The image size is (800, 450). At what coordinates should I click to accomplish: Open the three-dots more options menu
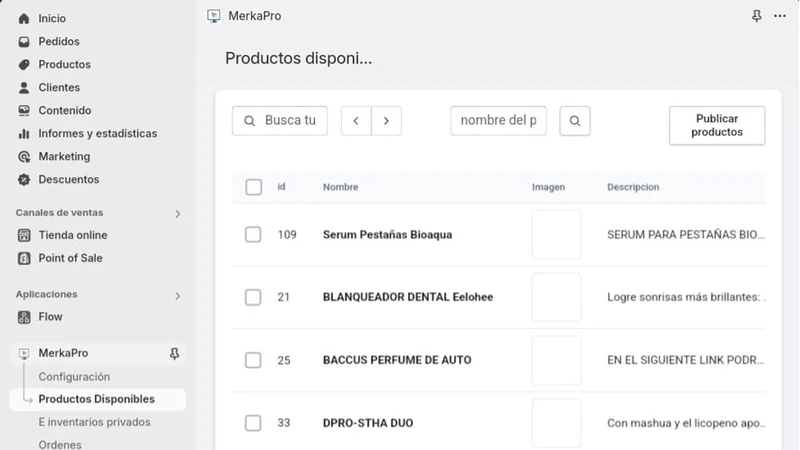coord(780,16)
